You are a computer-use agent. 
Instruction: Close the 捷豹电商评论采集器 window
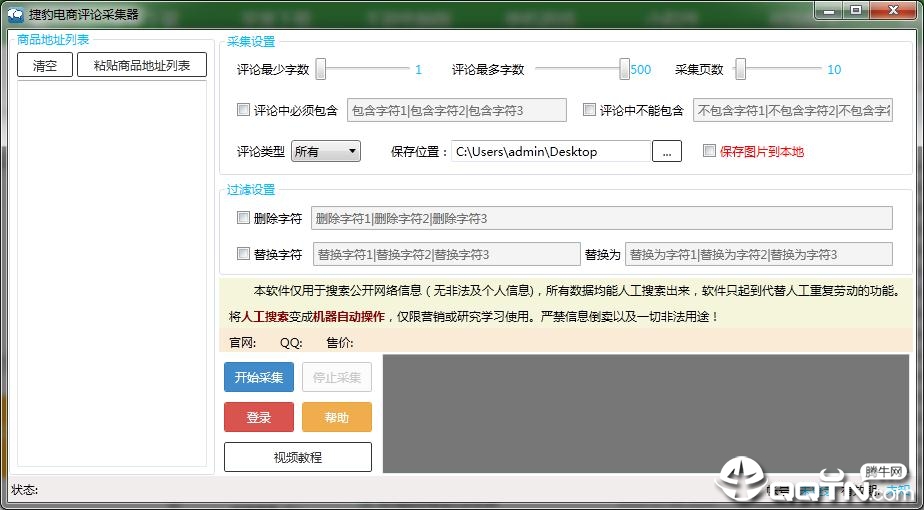point(892,10)
